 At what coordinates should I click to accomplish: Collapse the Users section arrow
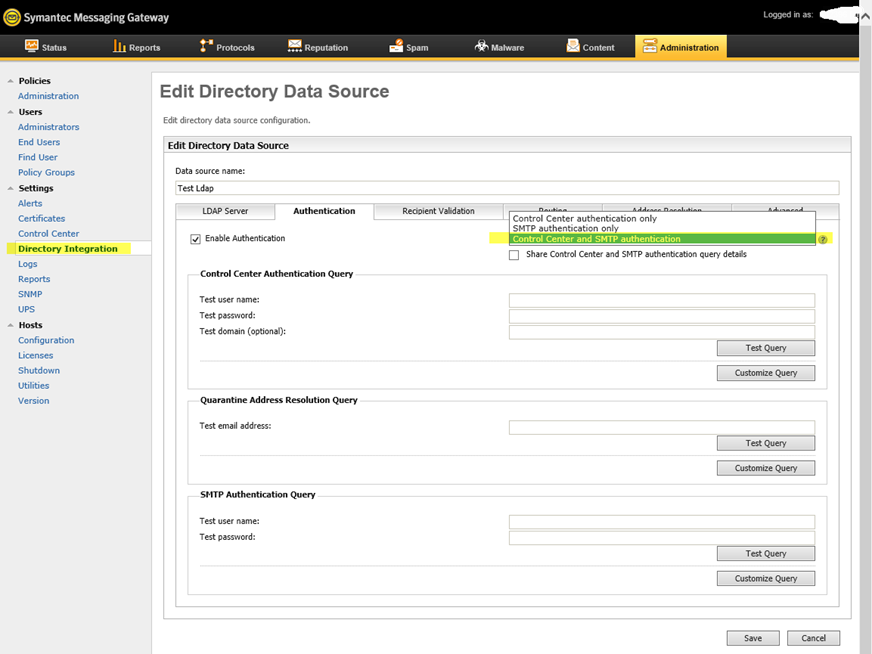coord(10,112)
